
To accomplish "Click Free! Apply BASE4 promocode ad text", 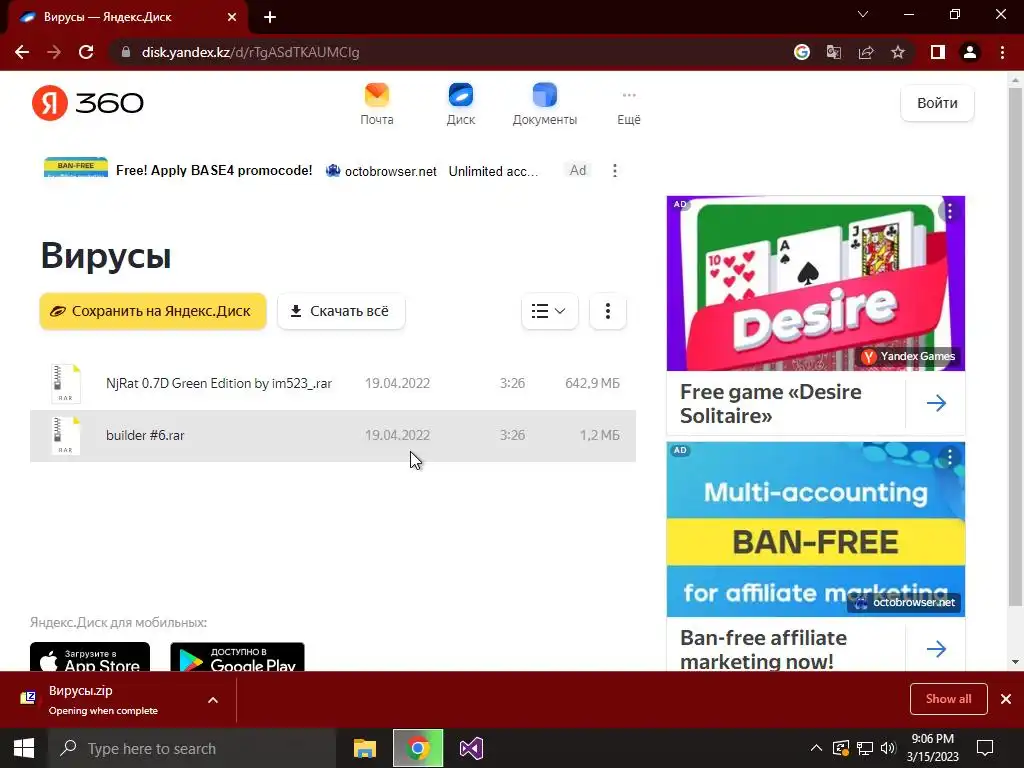I will 214,170.
